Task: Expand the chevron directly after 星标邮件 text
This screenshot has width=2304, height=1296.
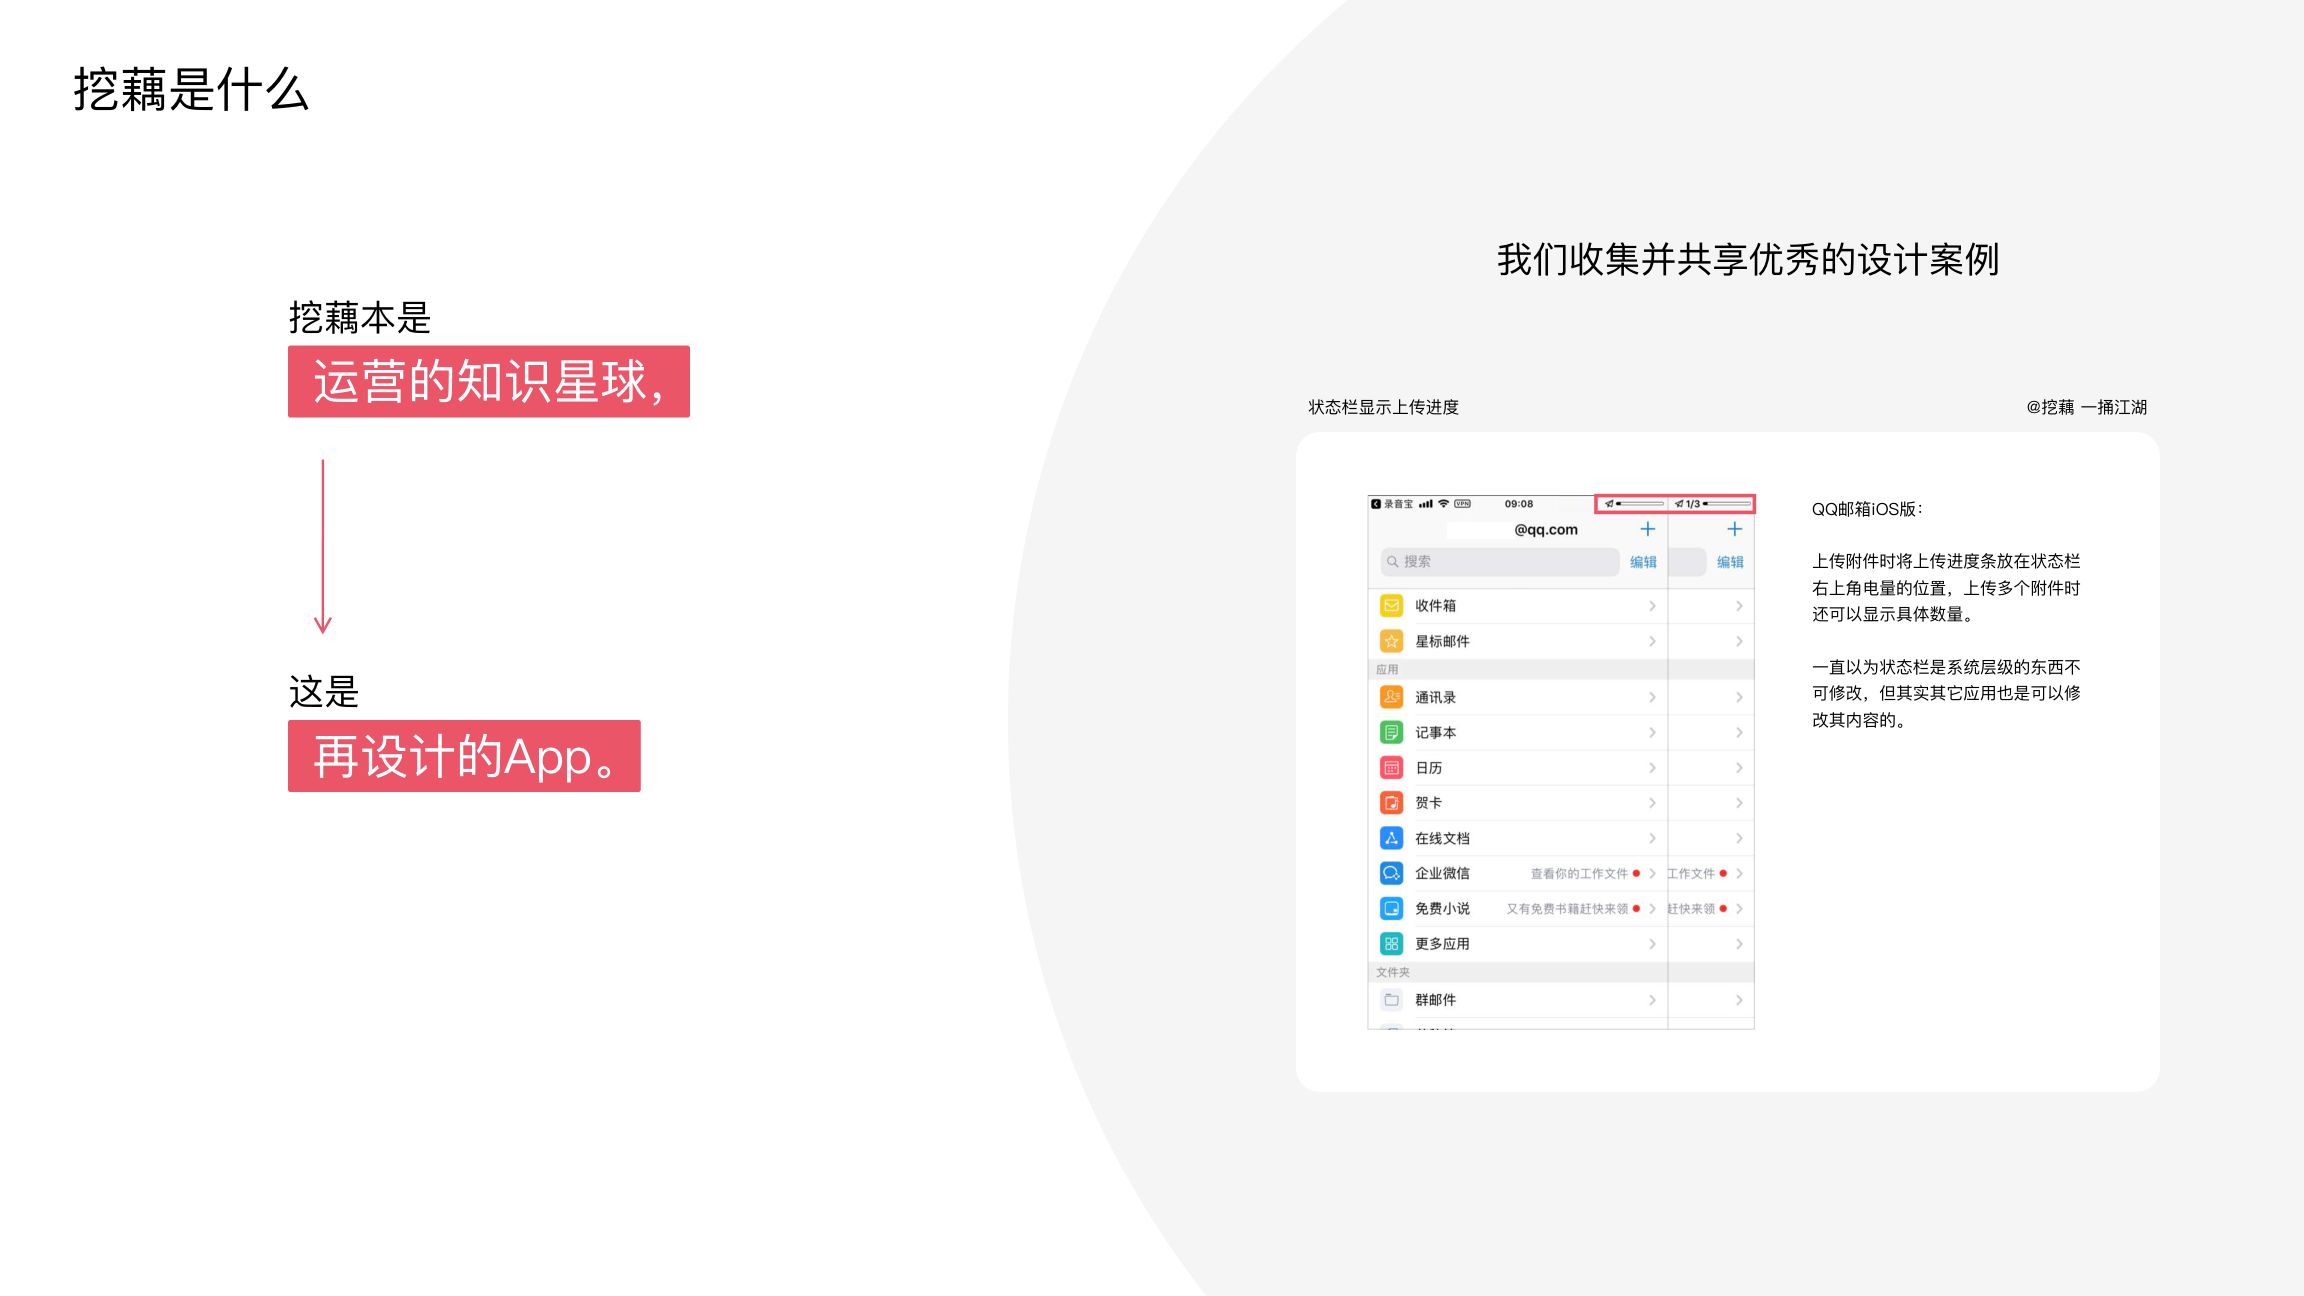Action: (x=1652, y=641)
